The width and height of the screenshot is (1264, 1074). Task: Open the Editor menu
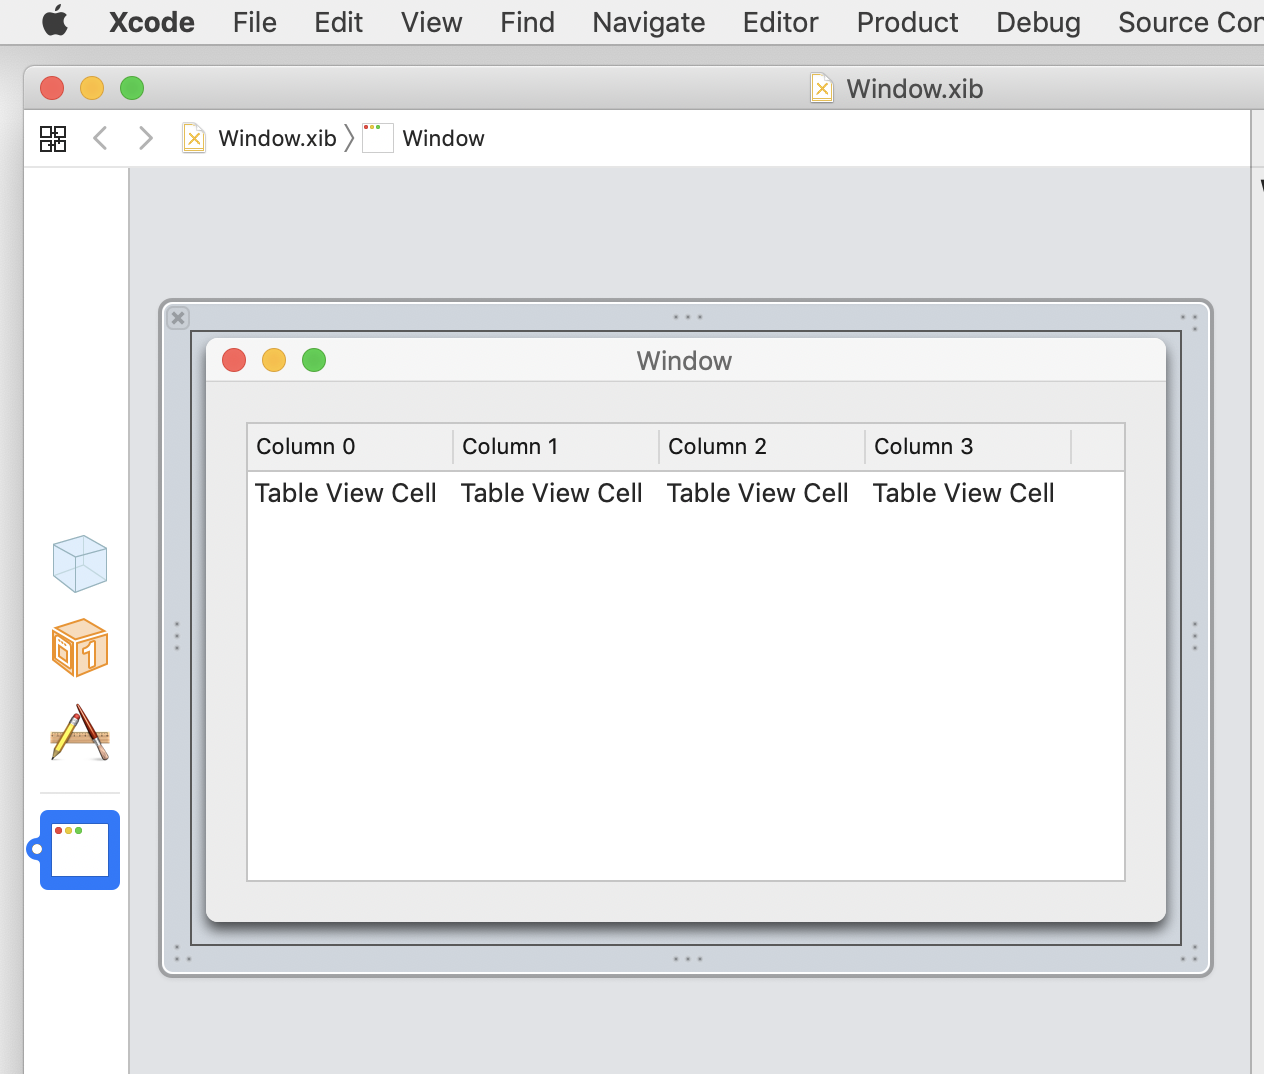pos(780,22)
